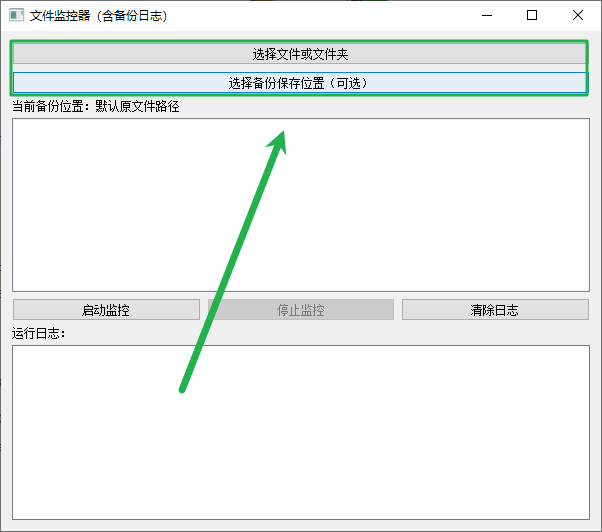
Task: Click empty title bar area left of minimize
Action: pos(350,16)
